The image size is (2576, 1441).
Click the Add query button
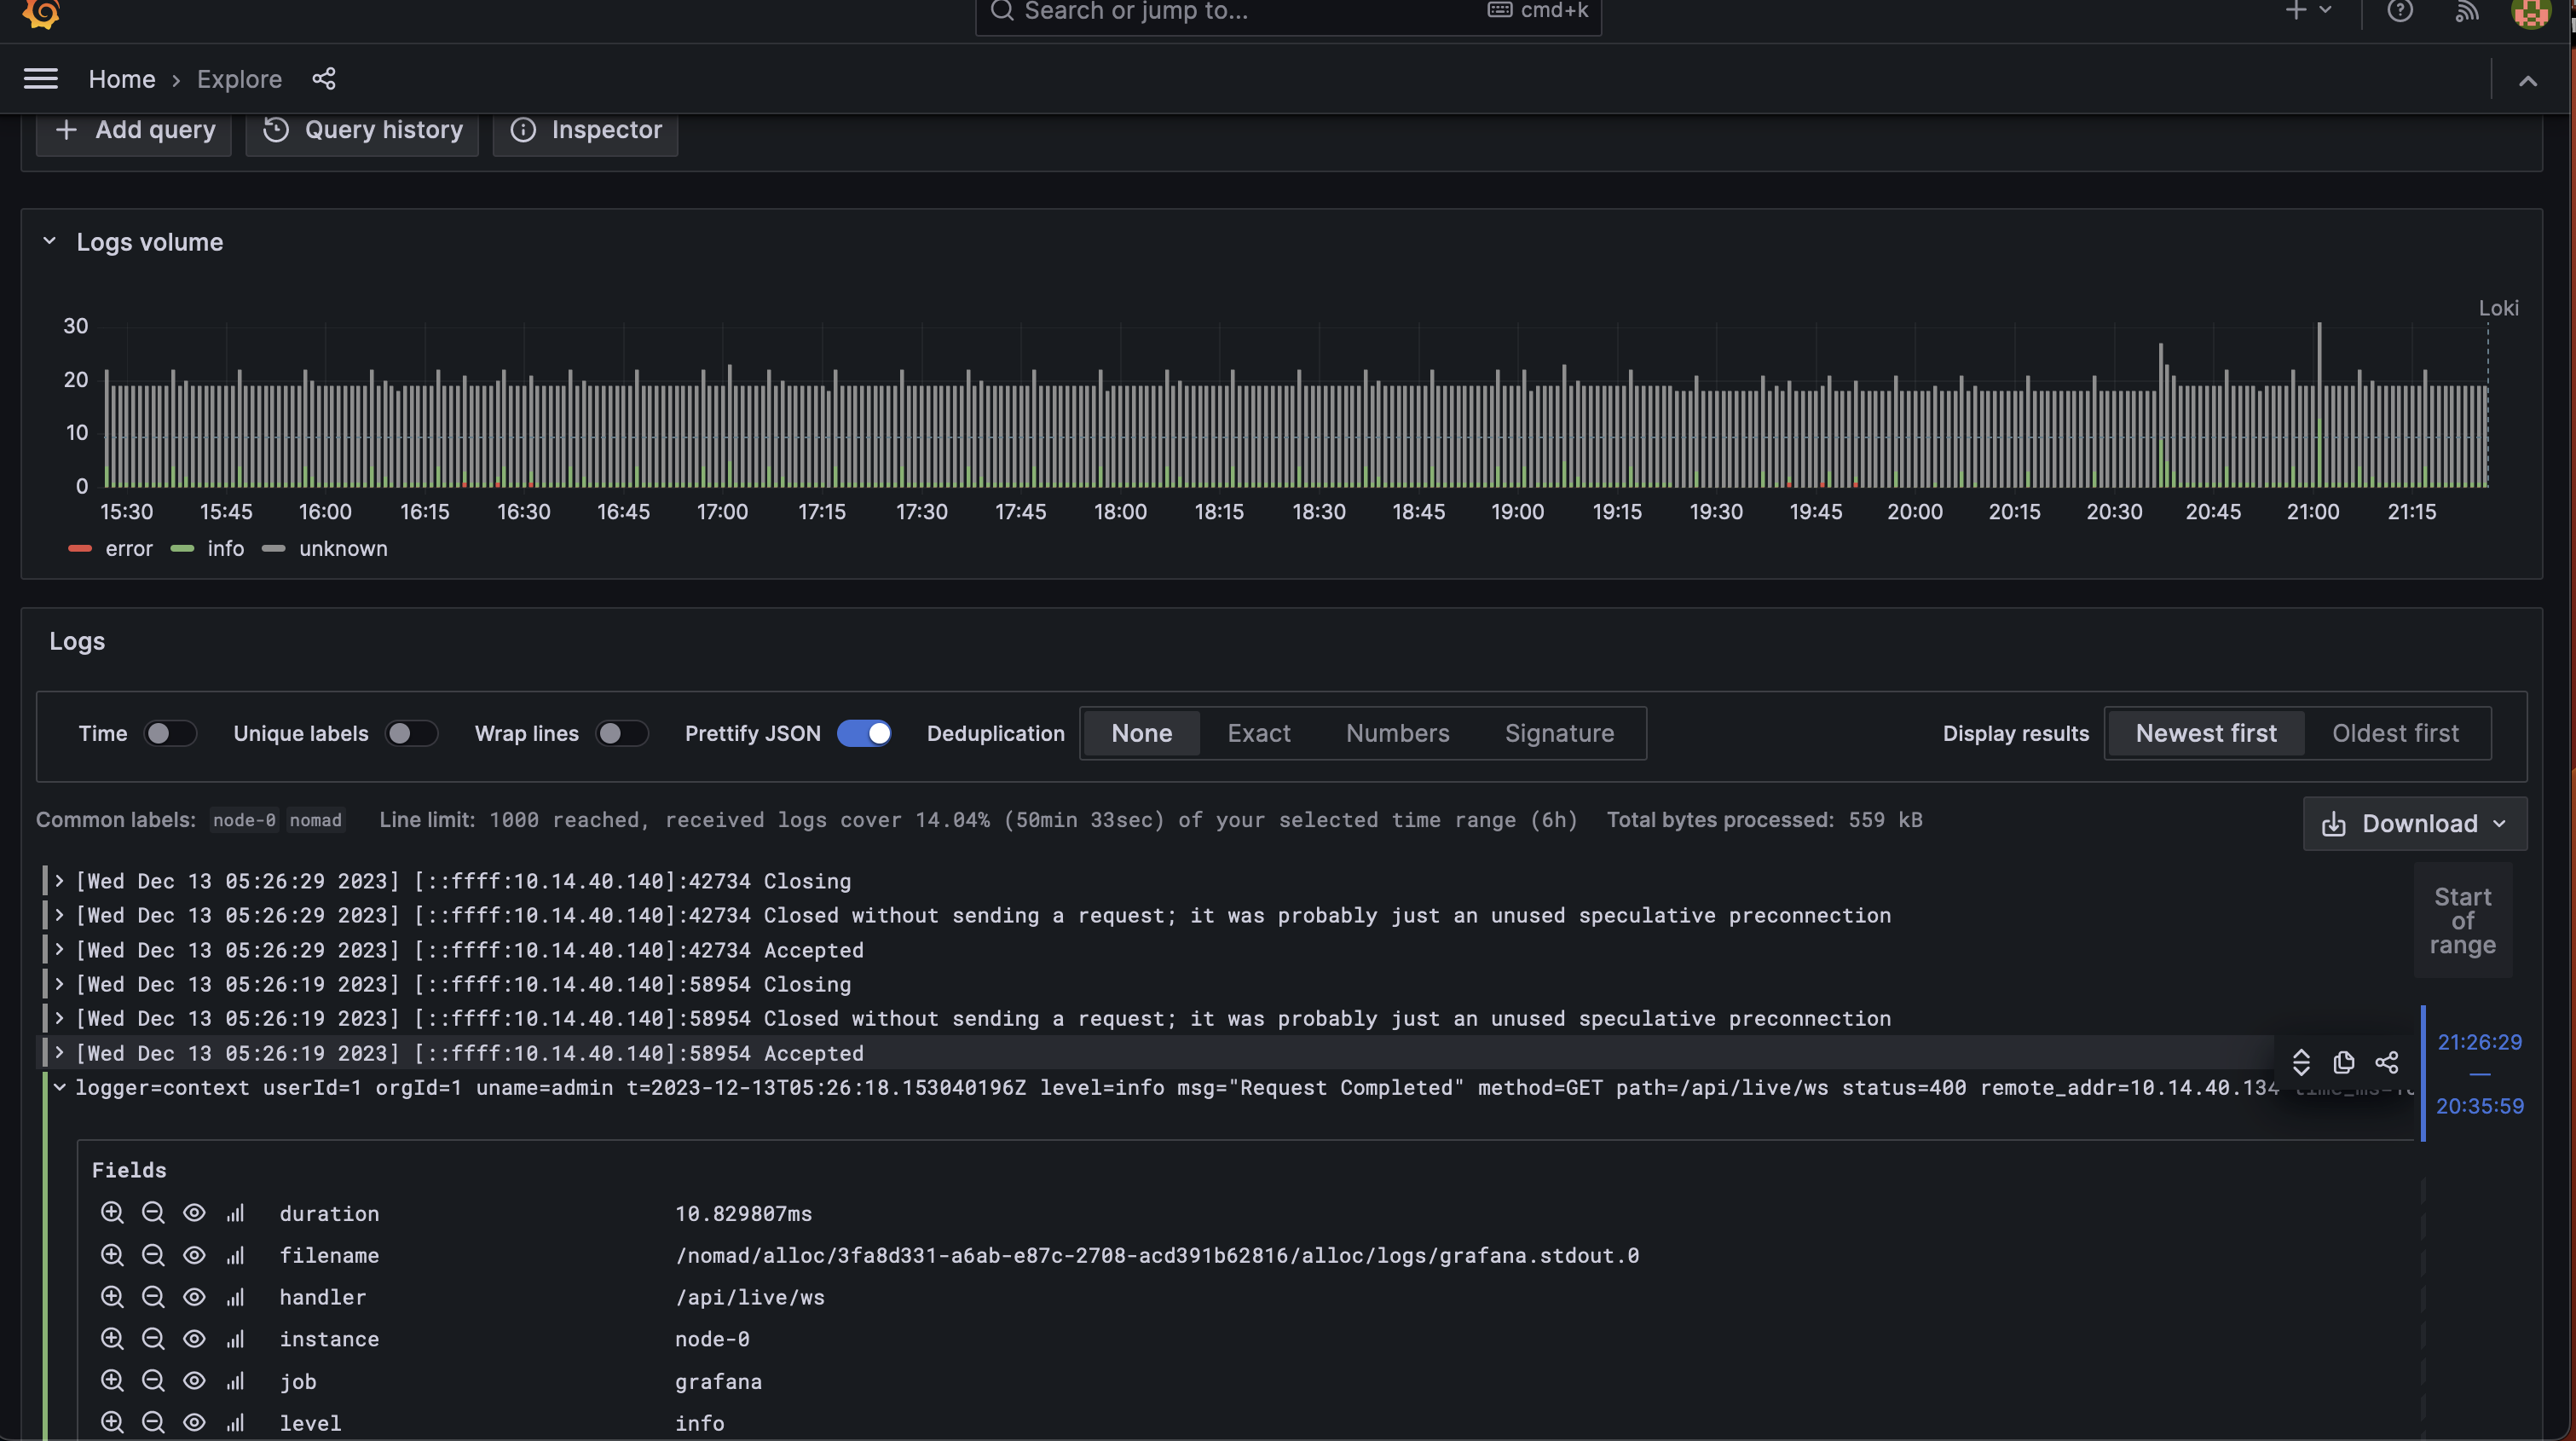pos(134,130)
